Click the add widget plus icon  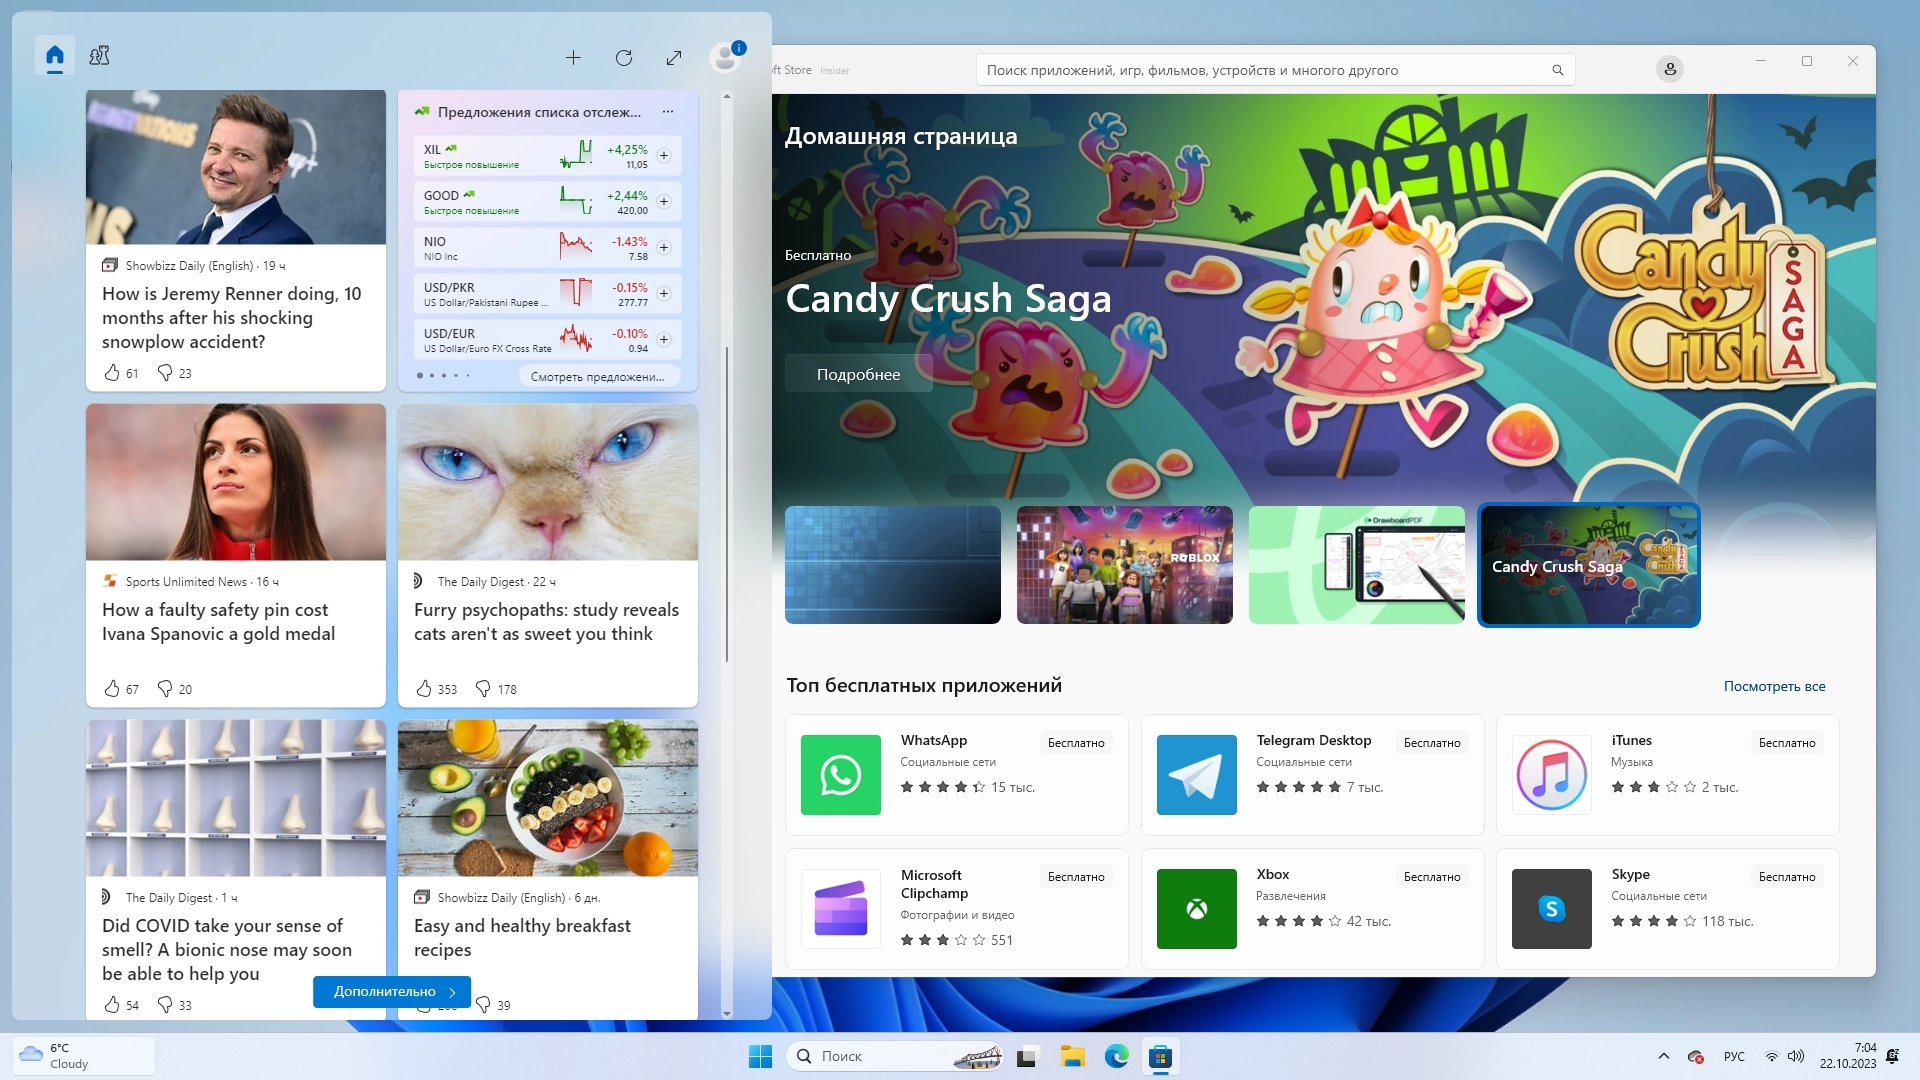coord(573,58)
